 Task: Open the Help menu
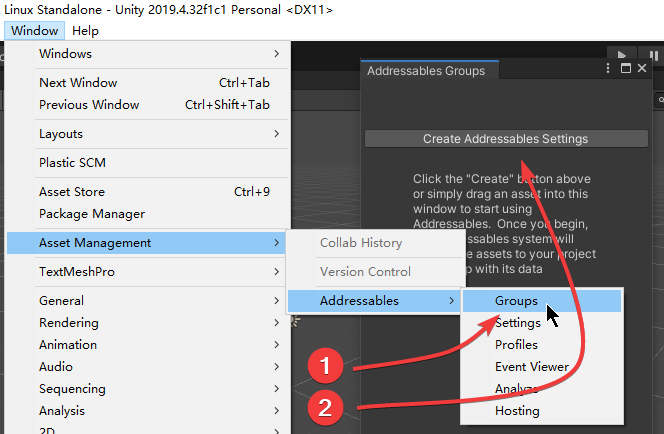[x=85, y=31]
